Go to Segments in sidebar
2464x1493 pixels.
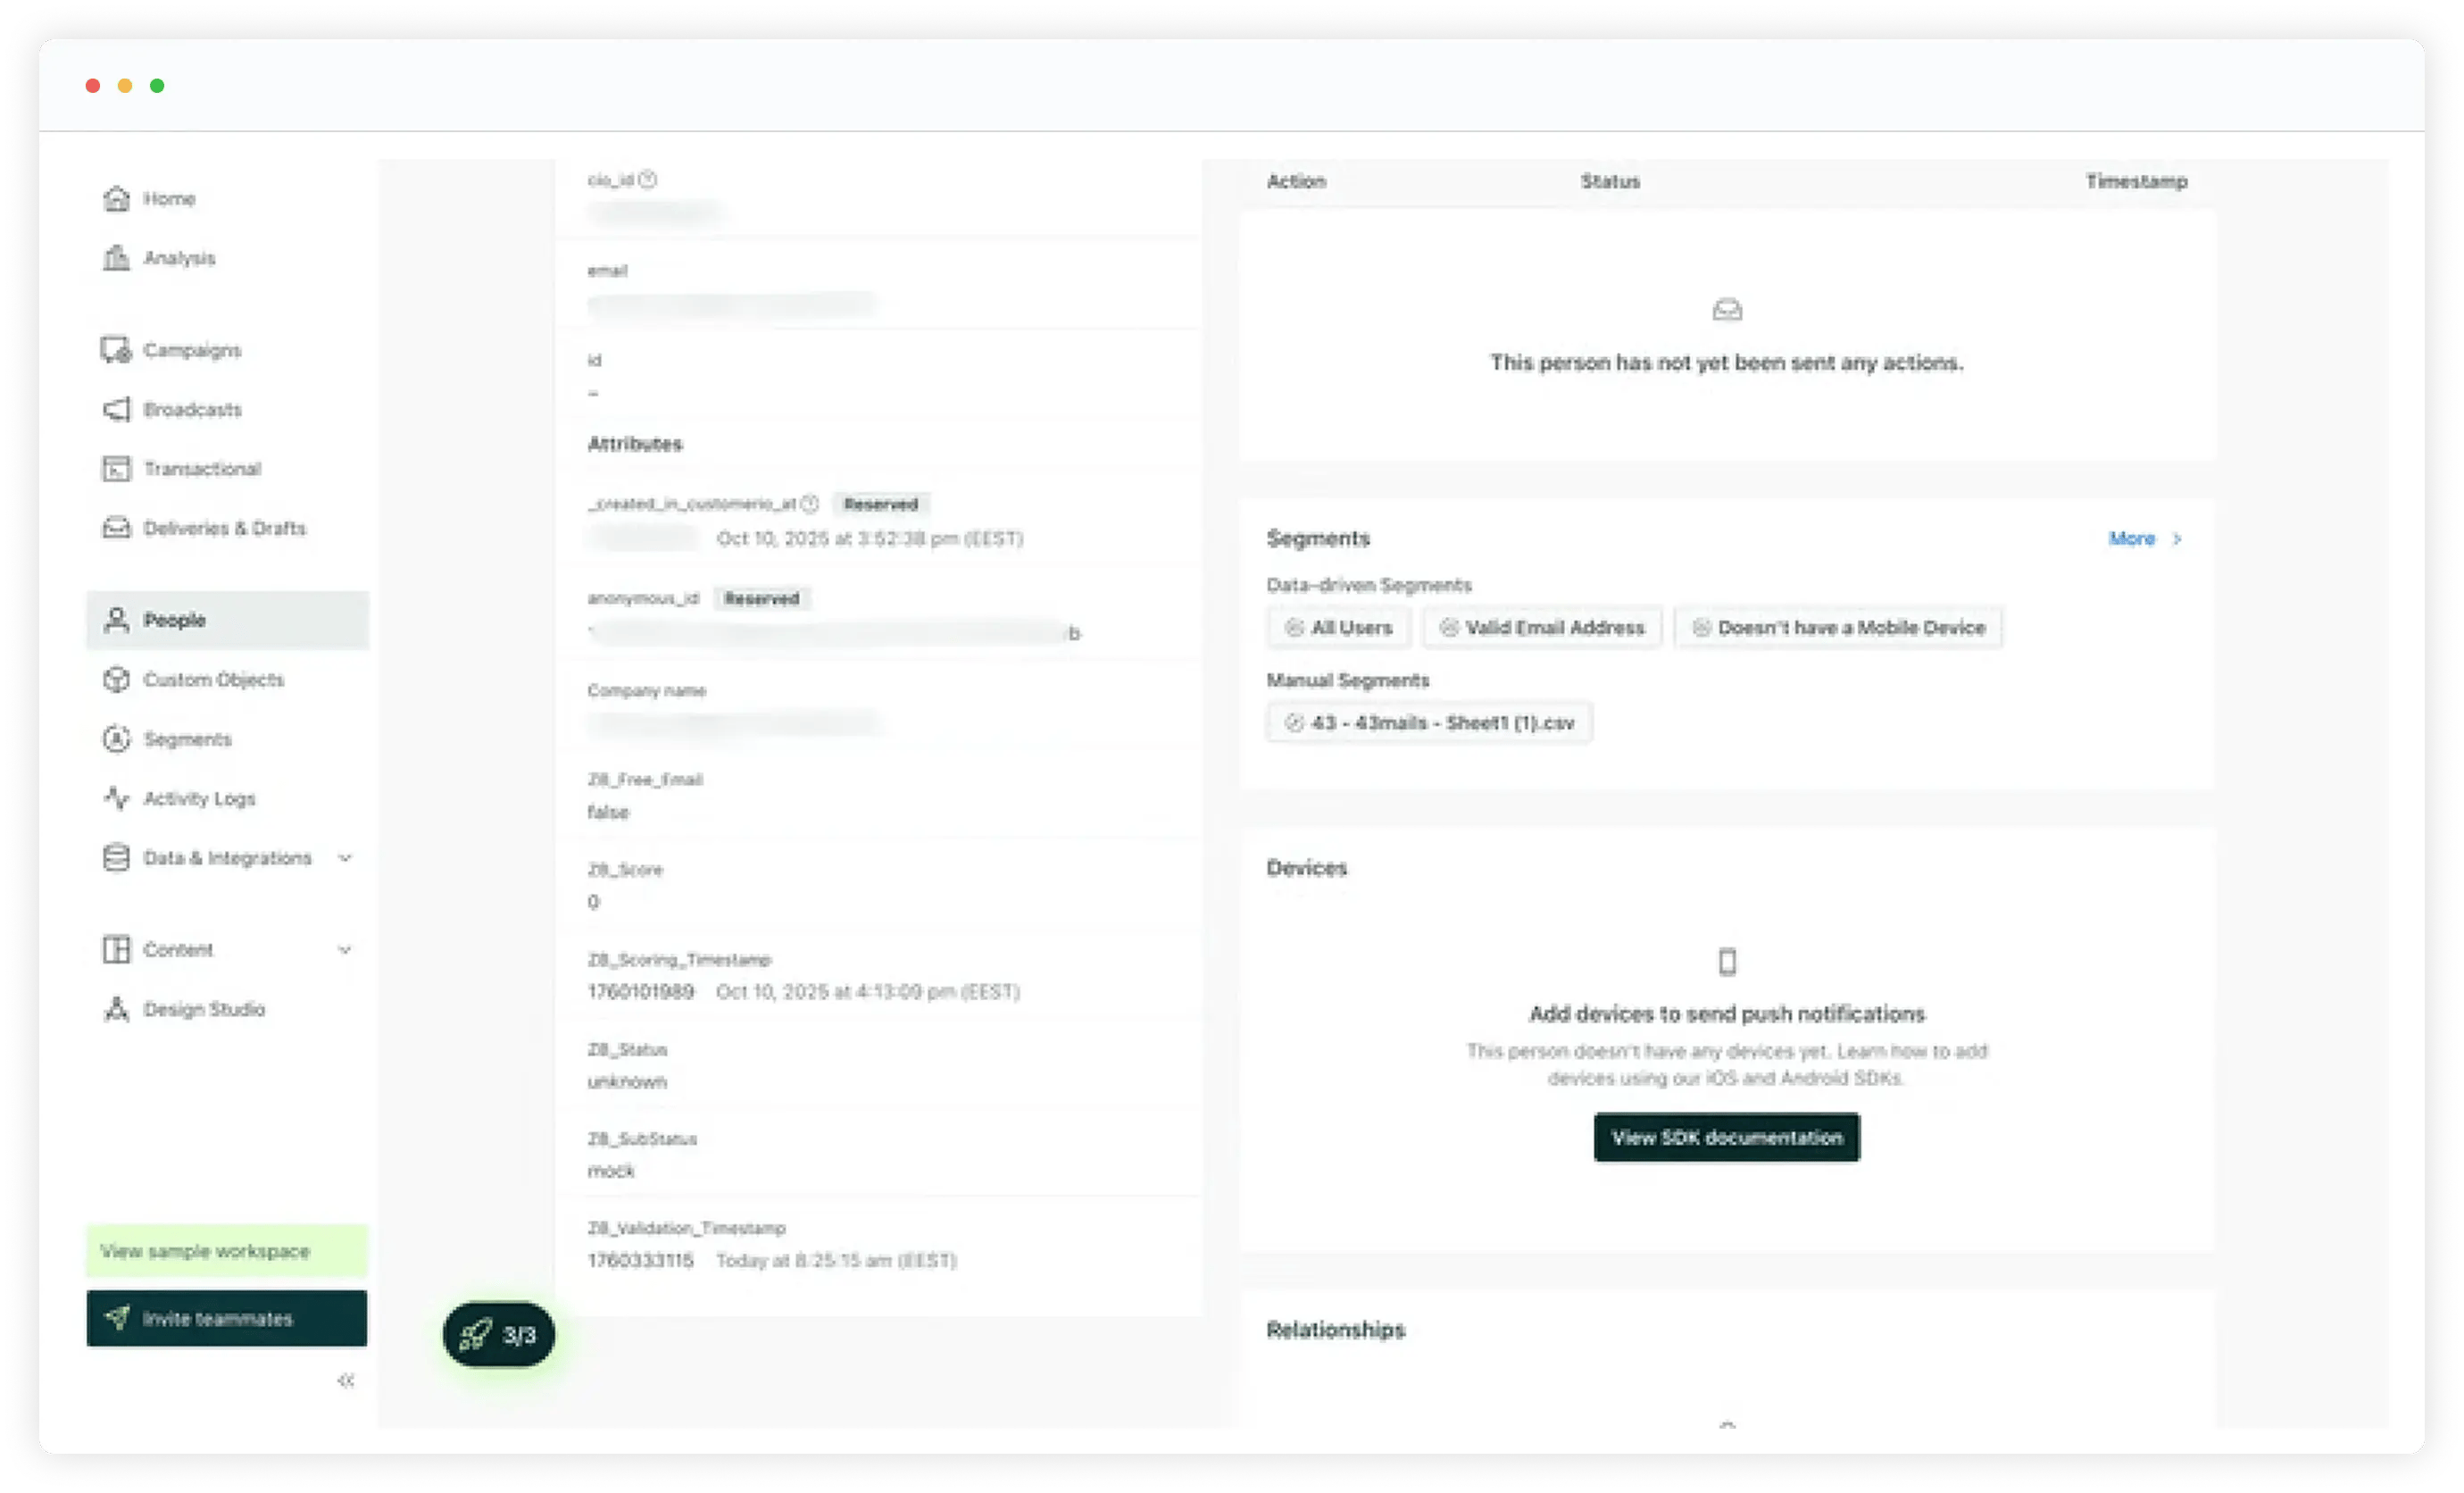[187, 739]
